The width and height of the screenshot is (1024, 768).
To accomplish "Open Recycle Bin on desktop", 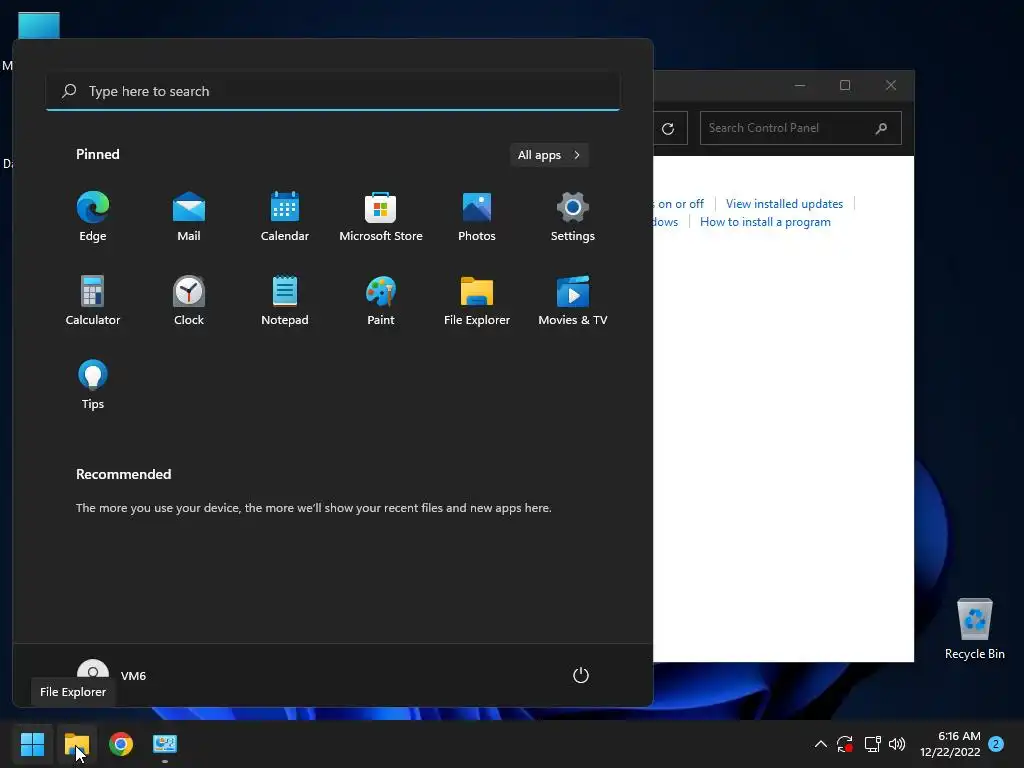I will [x=974, y=629].
